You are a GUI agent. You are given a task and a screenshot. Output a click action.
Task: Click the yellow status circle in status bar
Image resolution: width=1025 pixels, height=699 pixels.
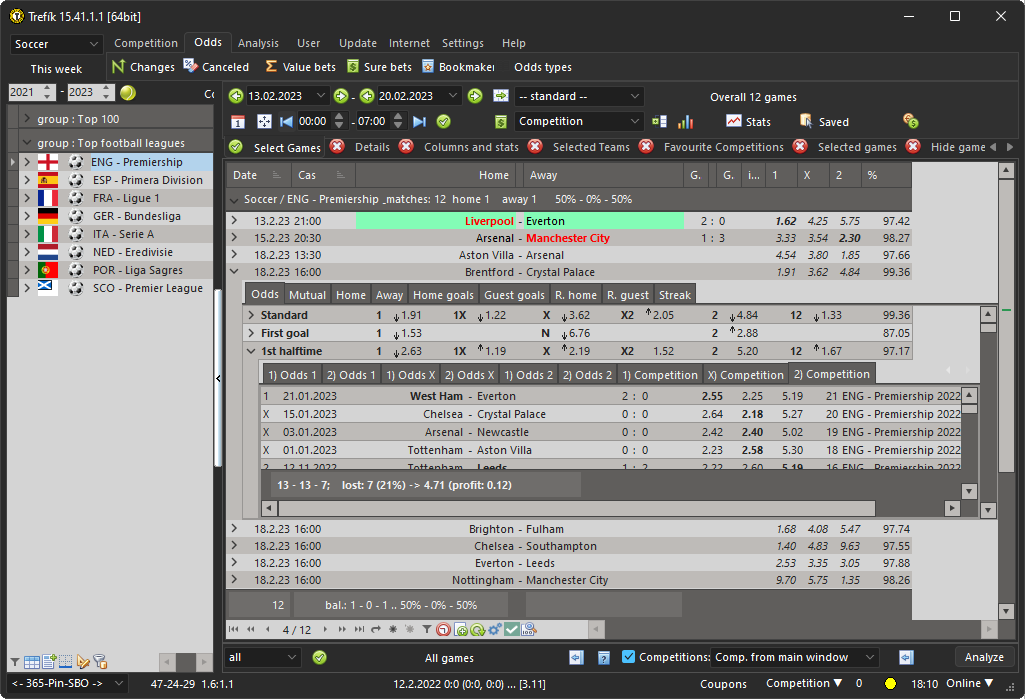coord(890,684)
